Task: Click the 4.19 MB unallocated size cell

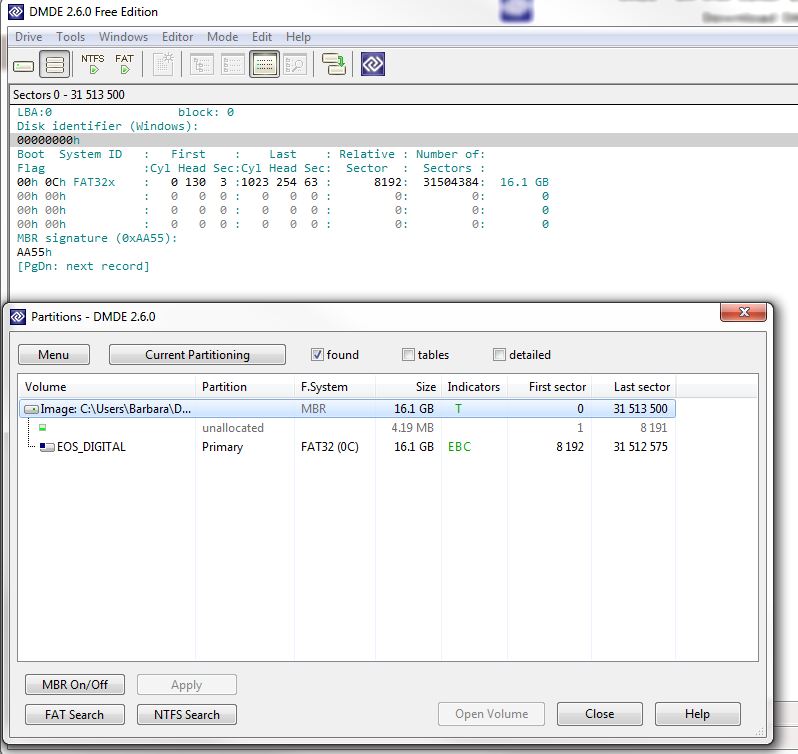Action: [x=413, y=427]
